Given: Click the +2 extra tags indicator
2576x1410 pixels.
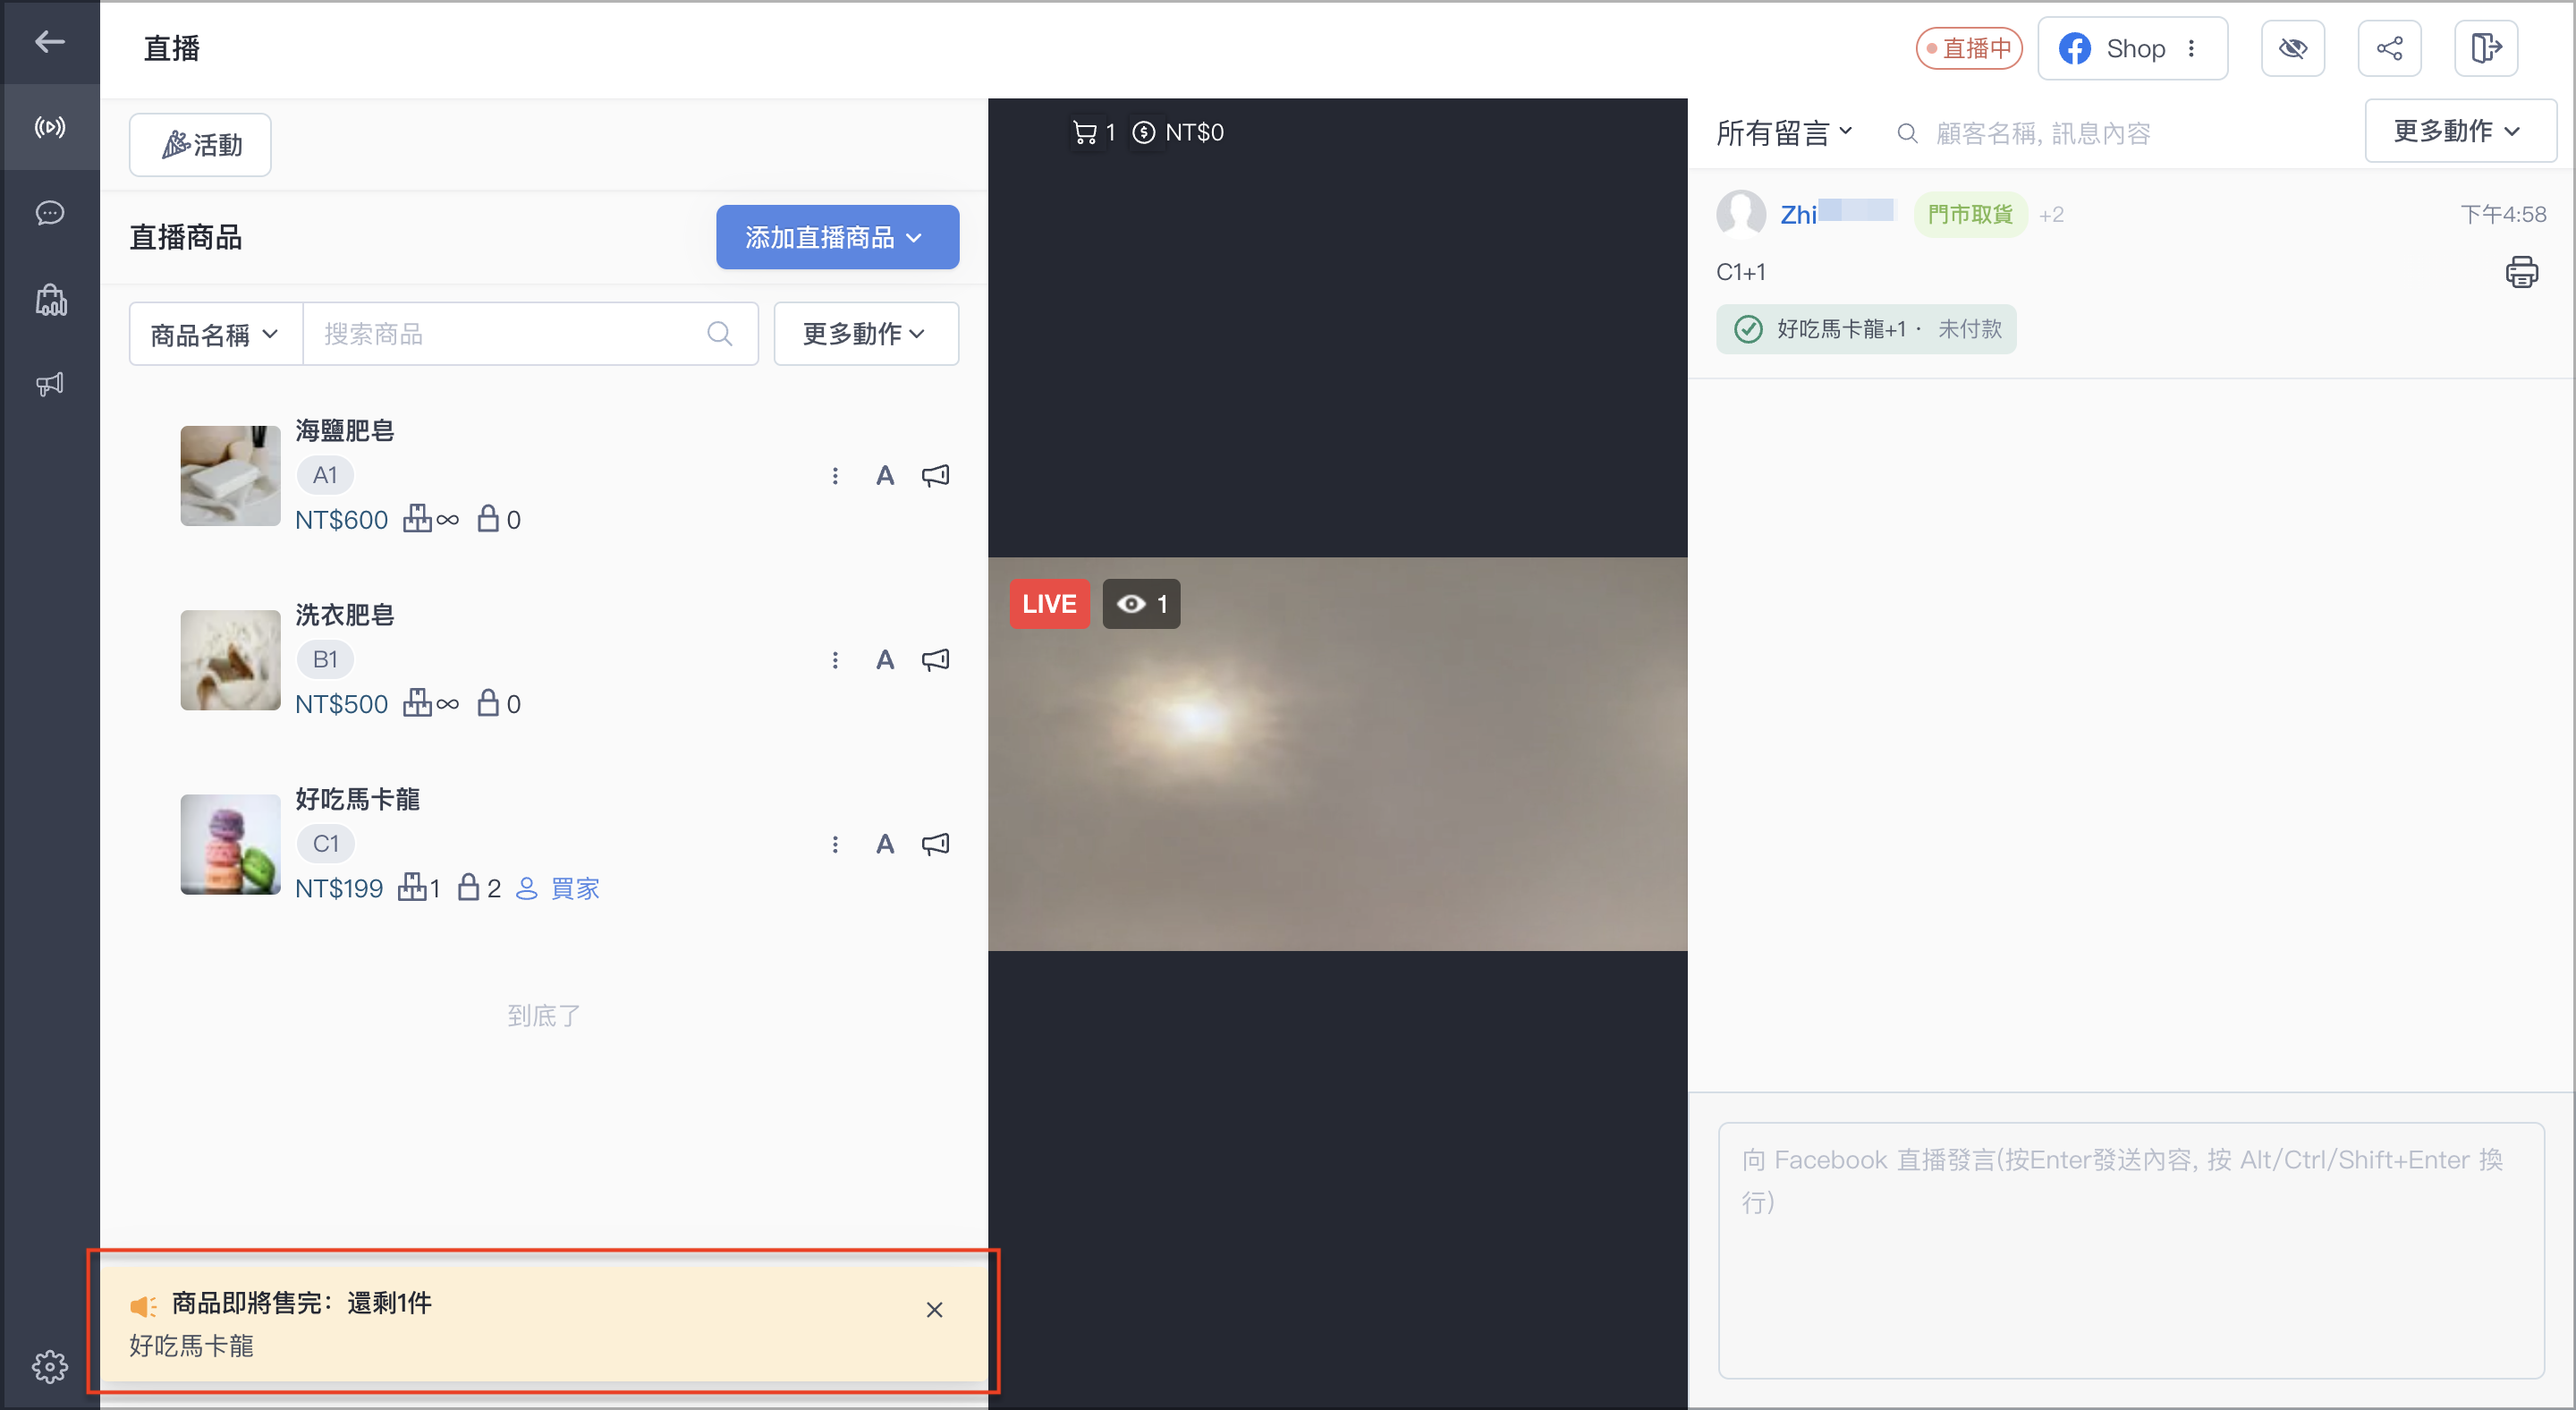Looking at the screenshot, I should point(2051,215).
